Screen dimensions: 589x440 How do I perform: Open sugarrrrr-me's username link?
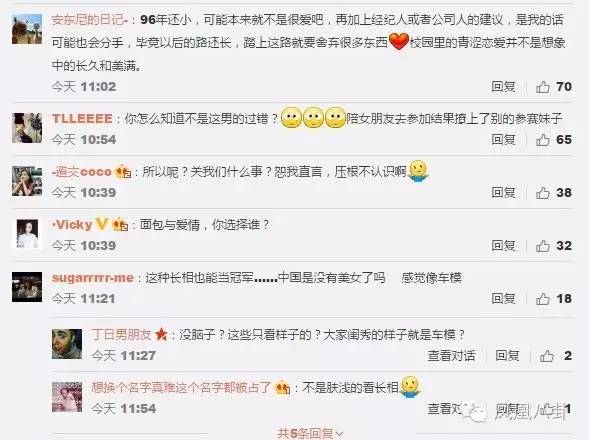click(x=93, y=278)
